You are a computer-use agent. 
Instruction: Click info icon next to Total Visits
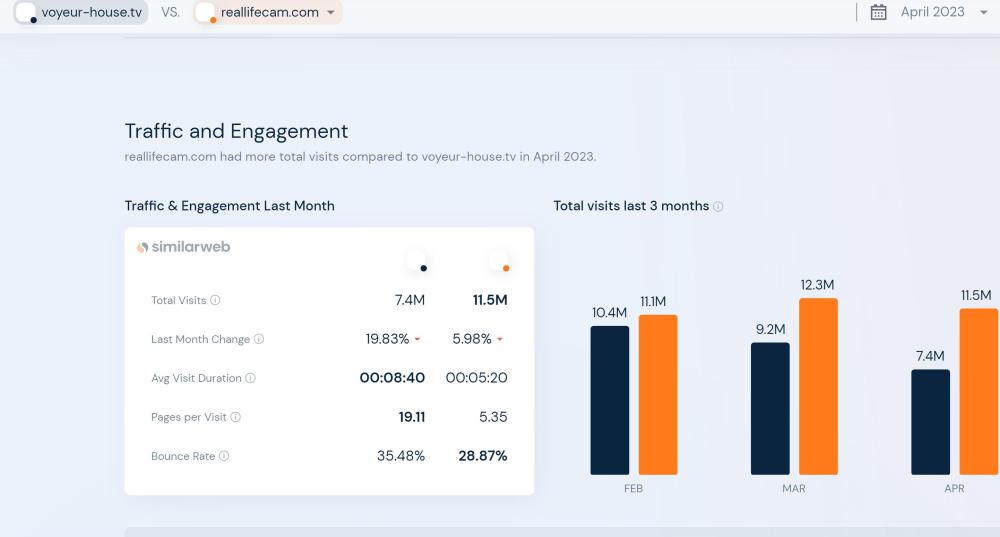(x=216, y=300)
